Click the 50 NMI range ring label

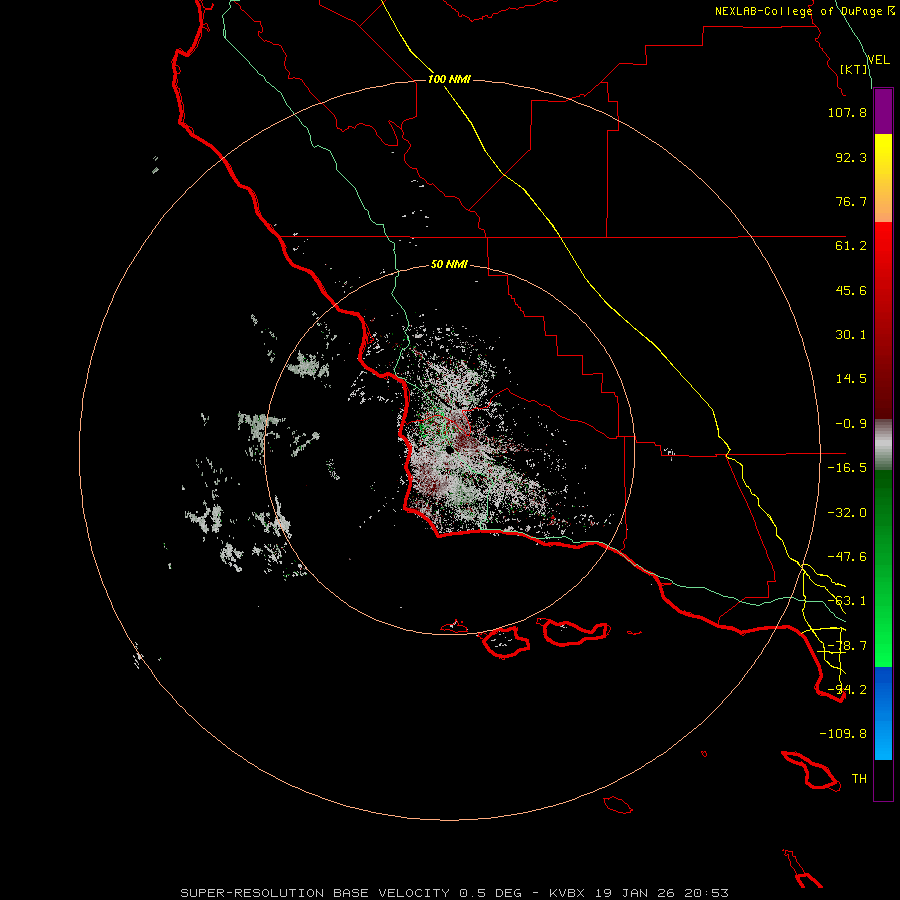449,265
